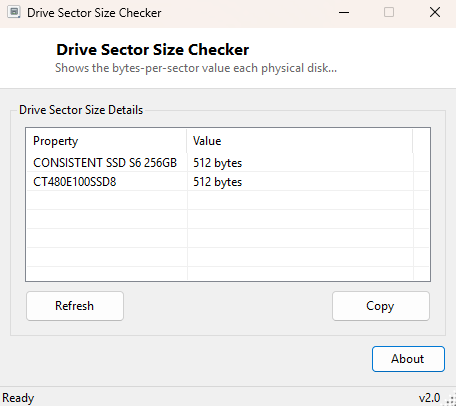Viewport: 456px width, 406px height.
Task: Click the Drive Sector Size Checker heading
Action: pyautogui.click(x=153, y=50)
